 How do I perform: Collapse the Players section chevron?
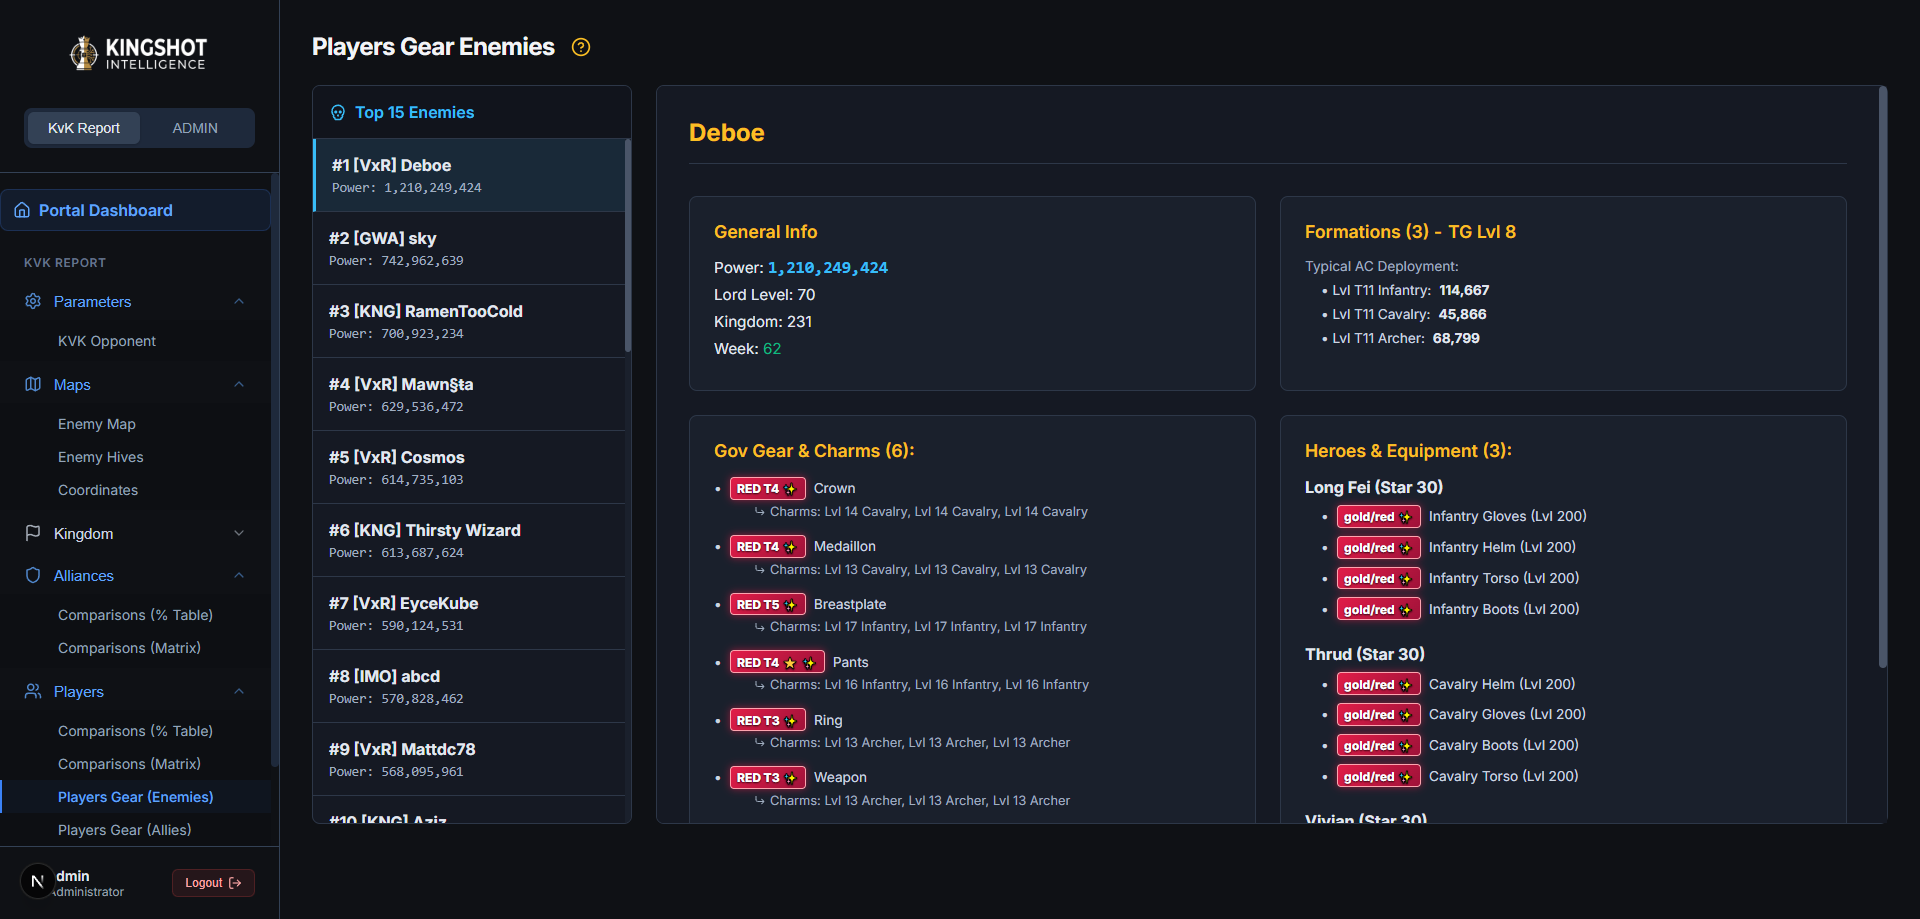point(239,691)
